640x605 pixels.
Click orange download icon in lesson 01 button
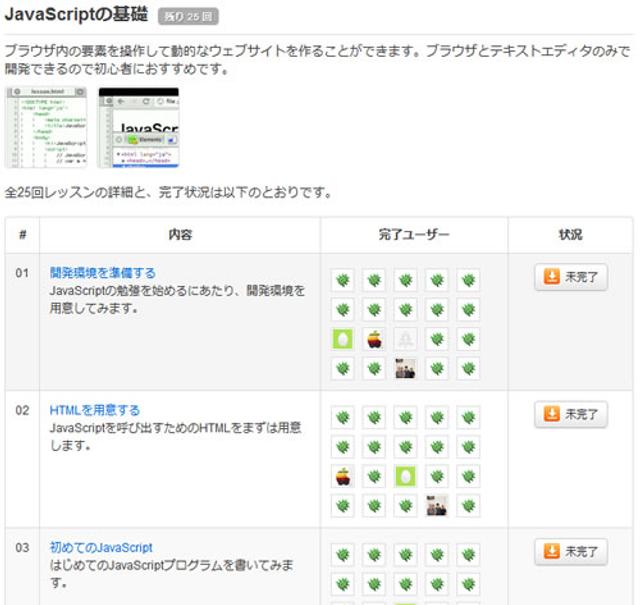tap(551, 277)
